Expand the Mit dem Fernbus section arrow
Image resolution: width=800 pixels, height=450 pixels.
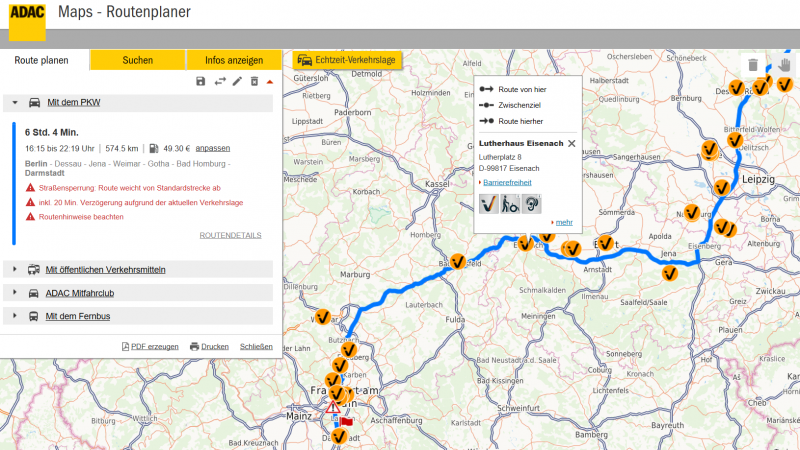tap(15, 316)
